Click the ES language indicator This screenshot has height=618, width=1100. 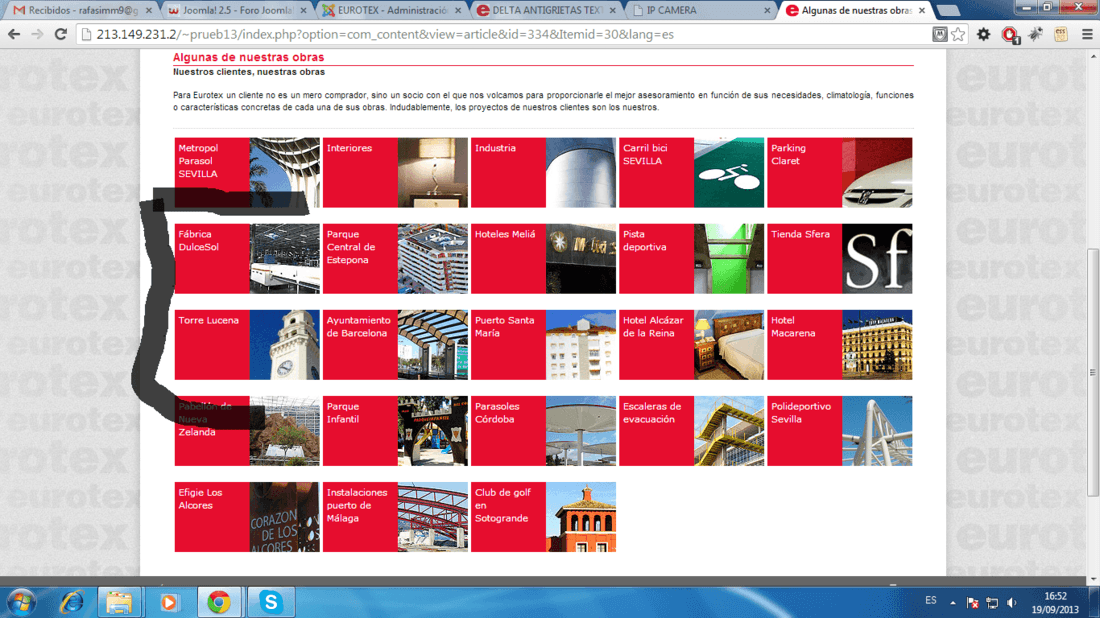point(930,600)
